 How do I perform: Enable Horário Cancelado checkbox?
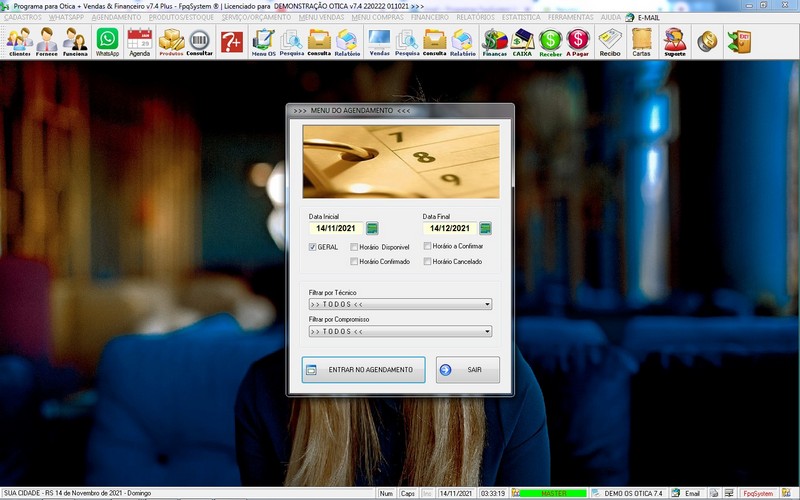point(428,261)
